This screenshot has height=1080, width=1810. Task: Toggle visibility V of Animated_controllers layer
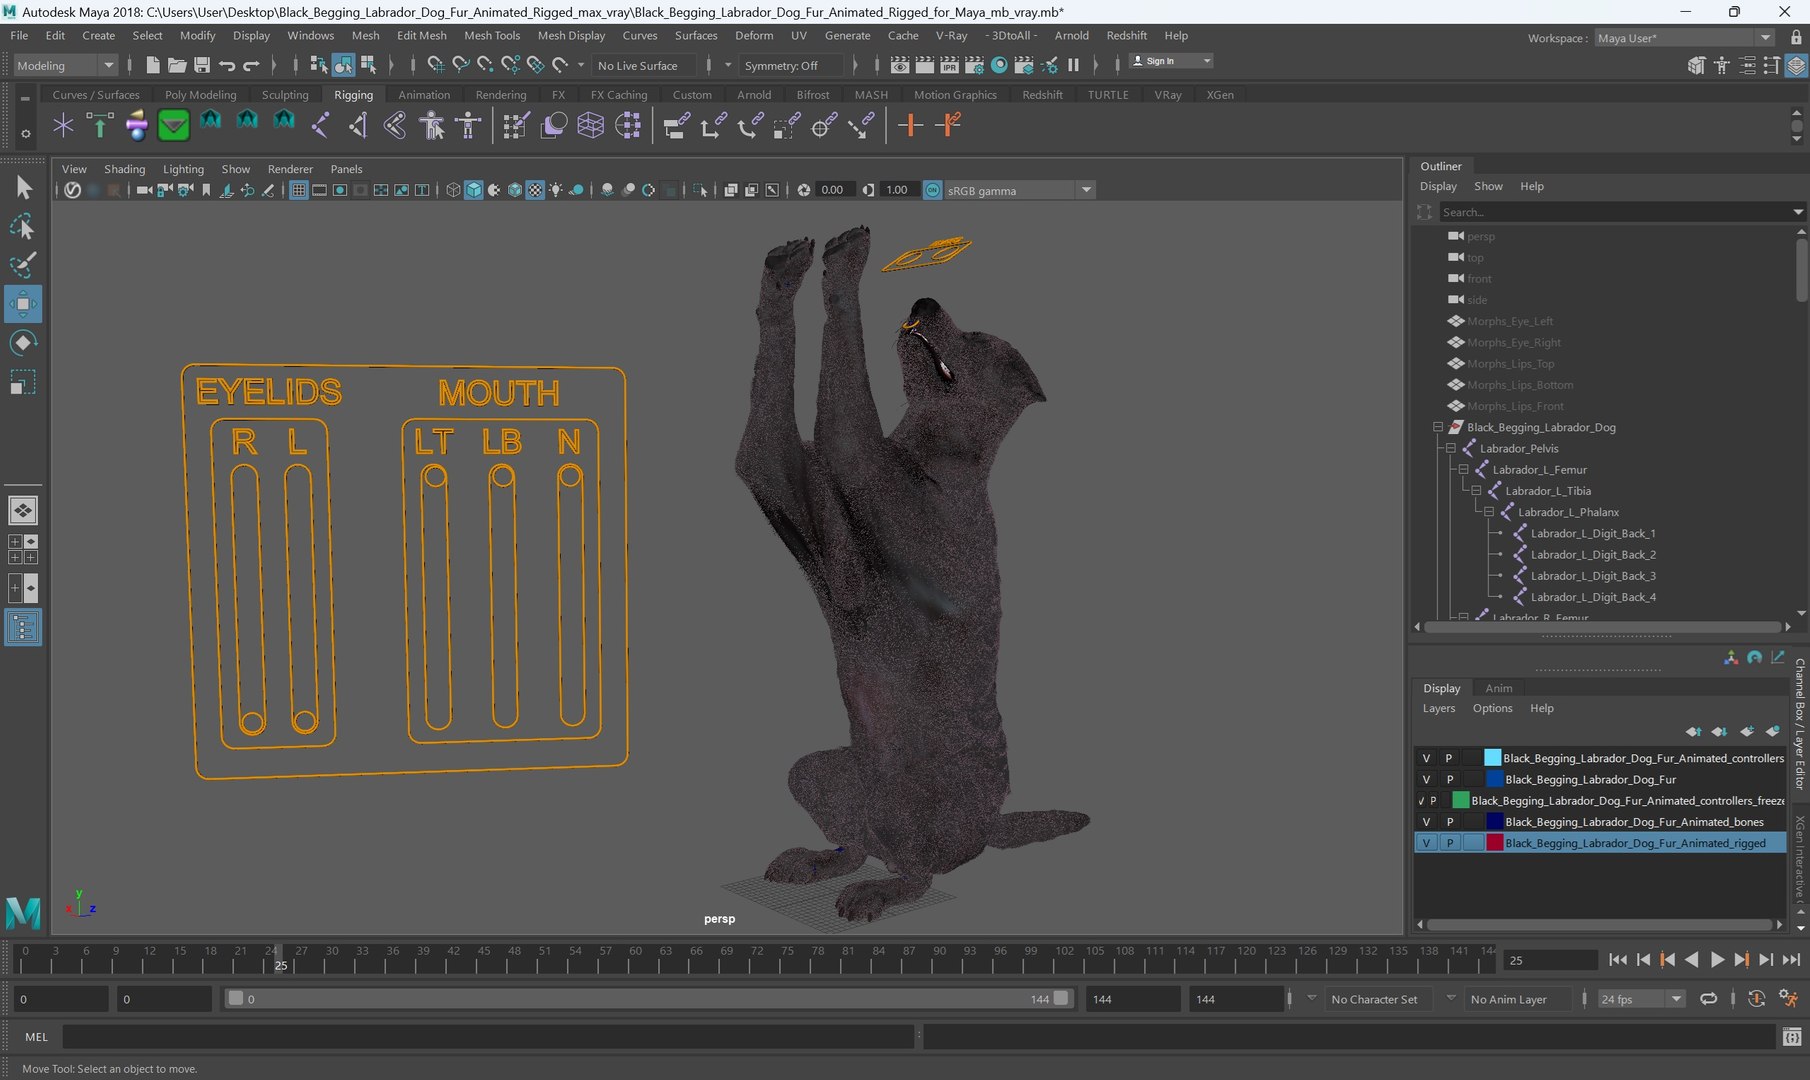[x=1426, y=758]
